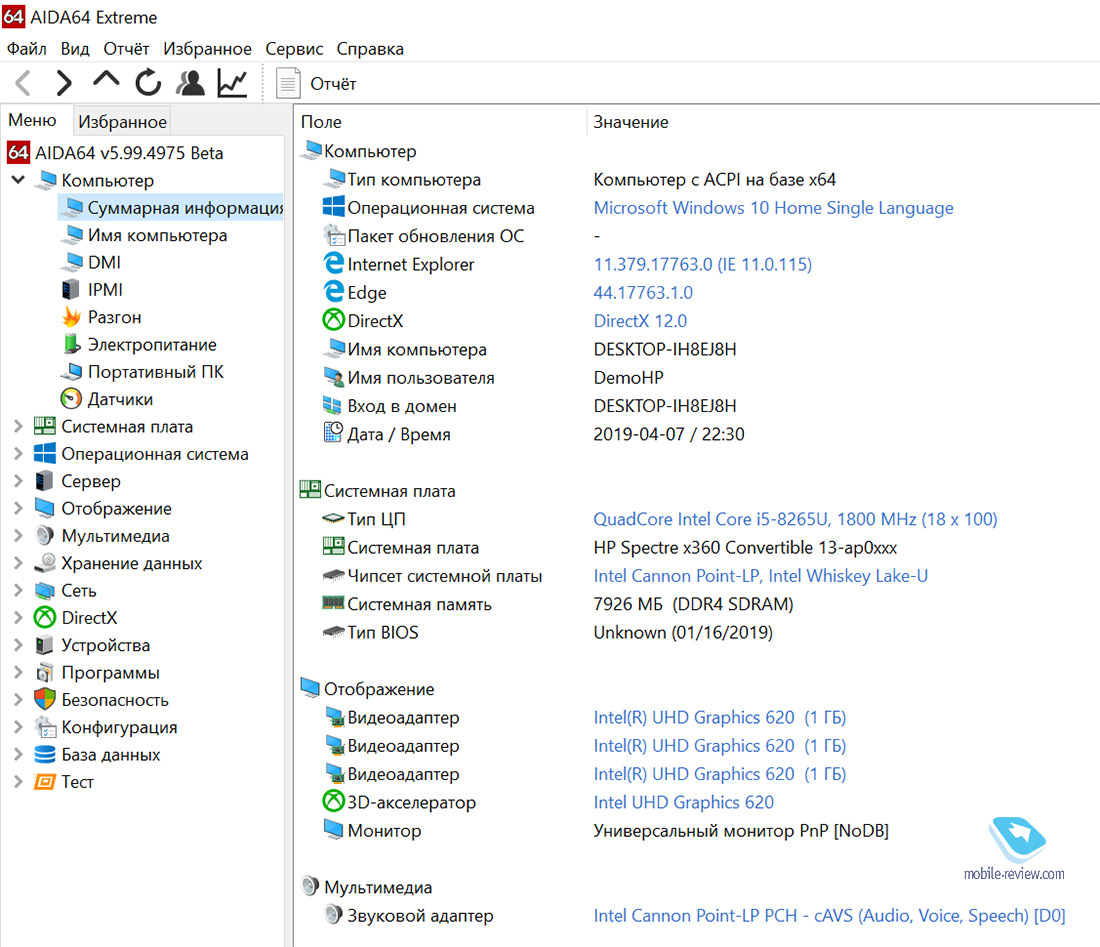This screenshot has height=947, width=1100.
Task: Switch to the Меню tab
Action: tap(32, 121)
